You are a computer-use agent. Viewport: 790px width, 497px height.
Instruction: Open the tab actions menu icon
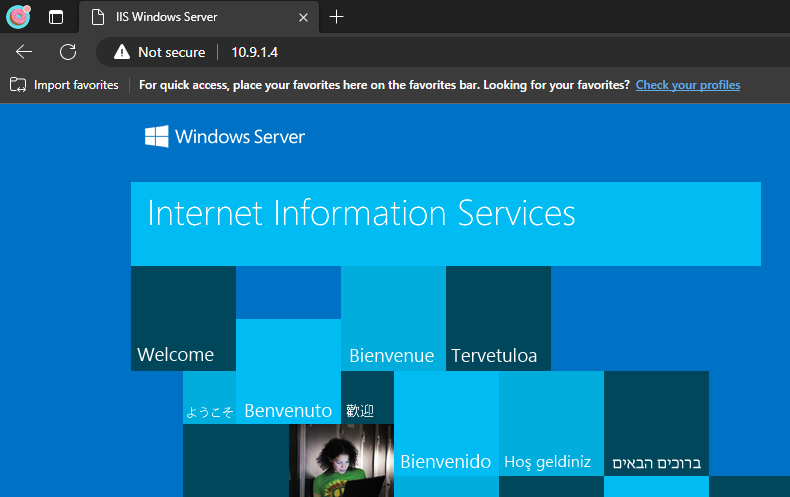pos(56,17)
